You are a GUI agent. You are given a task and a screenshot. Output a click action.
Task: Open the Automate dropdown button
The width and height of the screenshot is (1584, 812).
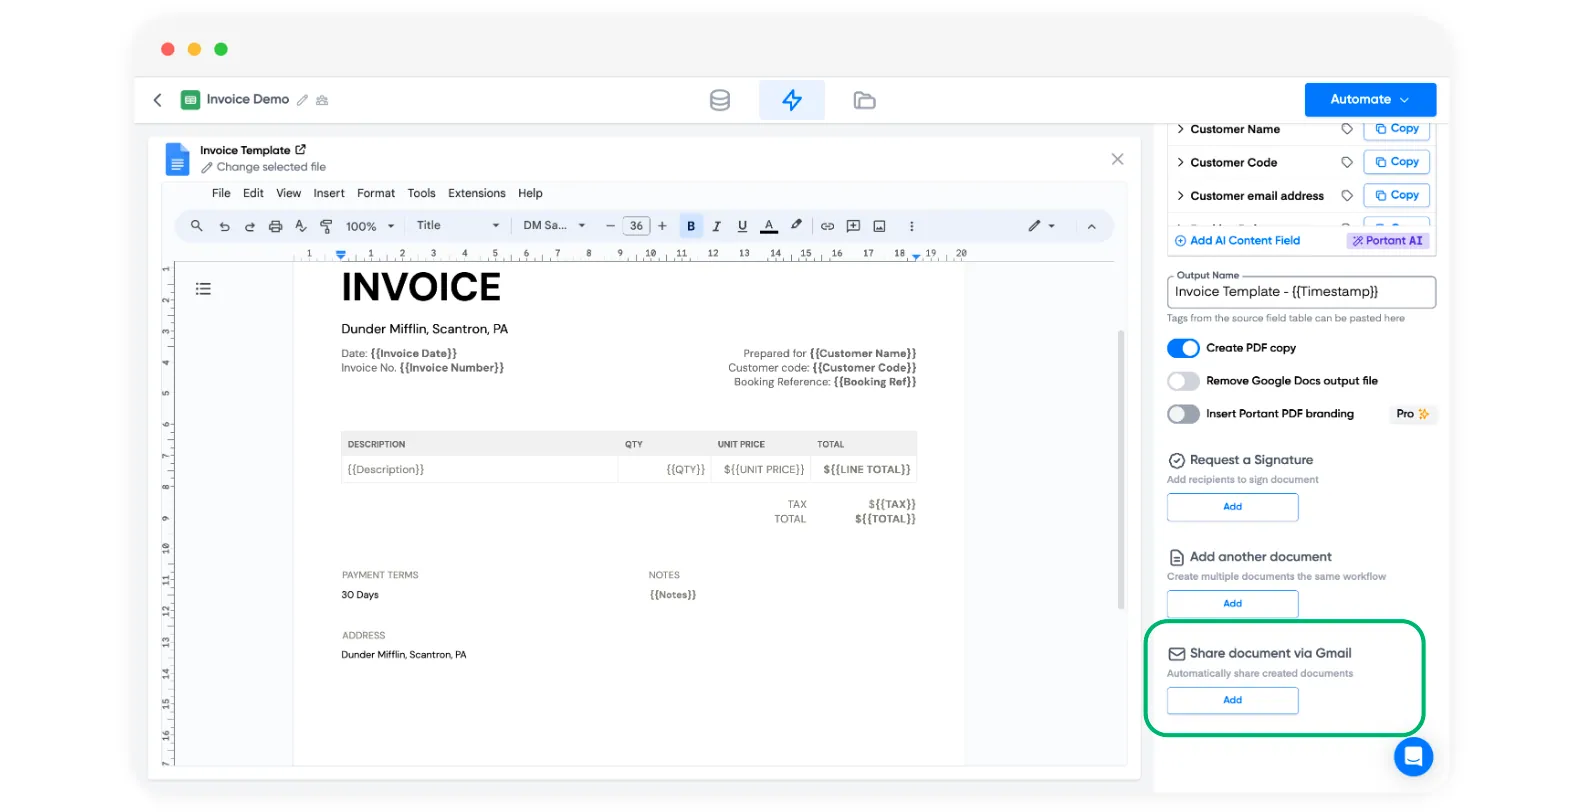point(1370,100)
